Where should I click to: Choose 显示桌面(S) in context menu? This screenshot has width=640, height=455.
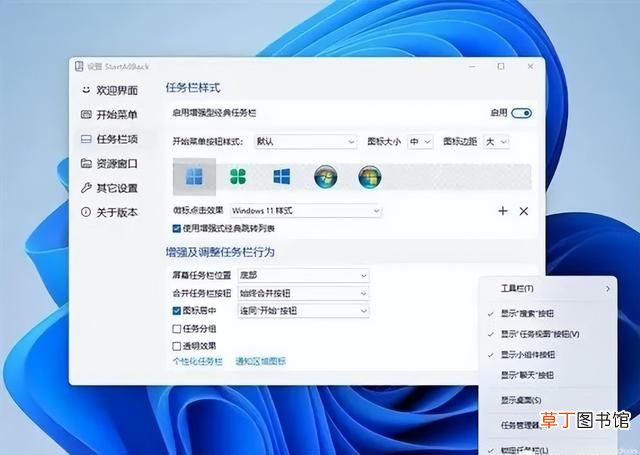pyautogui.click(x=547, y=400)
